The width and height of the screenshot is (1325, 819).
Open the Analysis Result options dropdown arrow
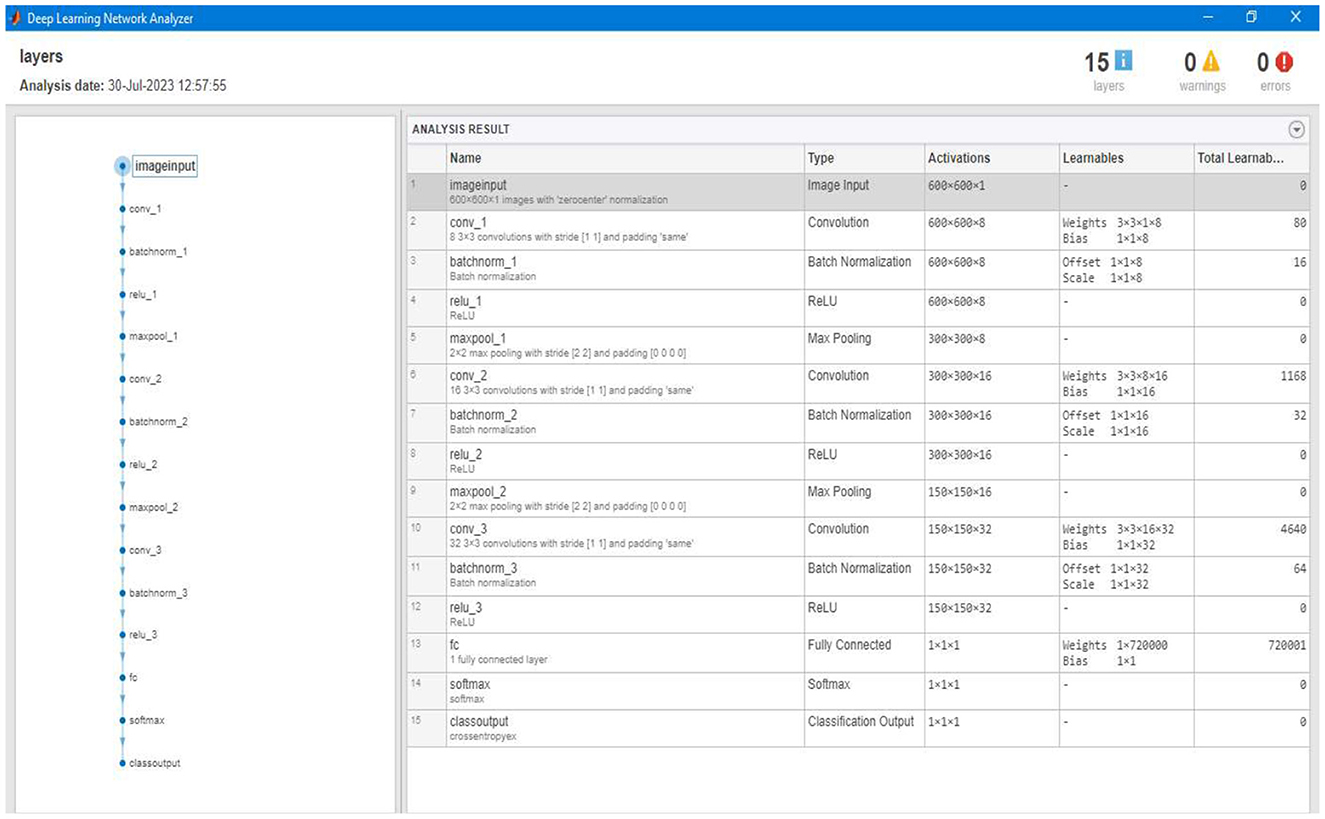point(1297,129)
